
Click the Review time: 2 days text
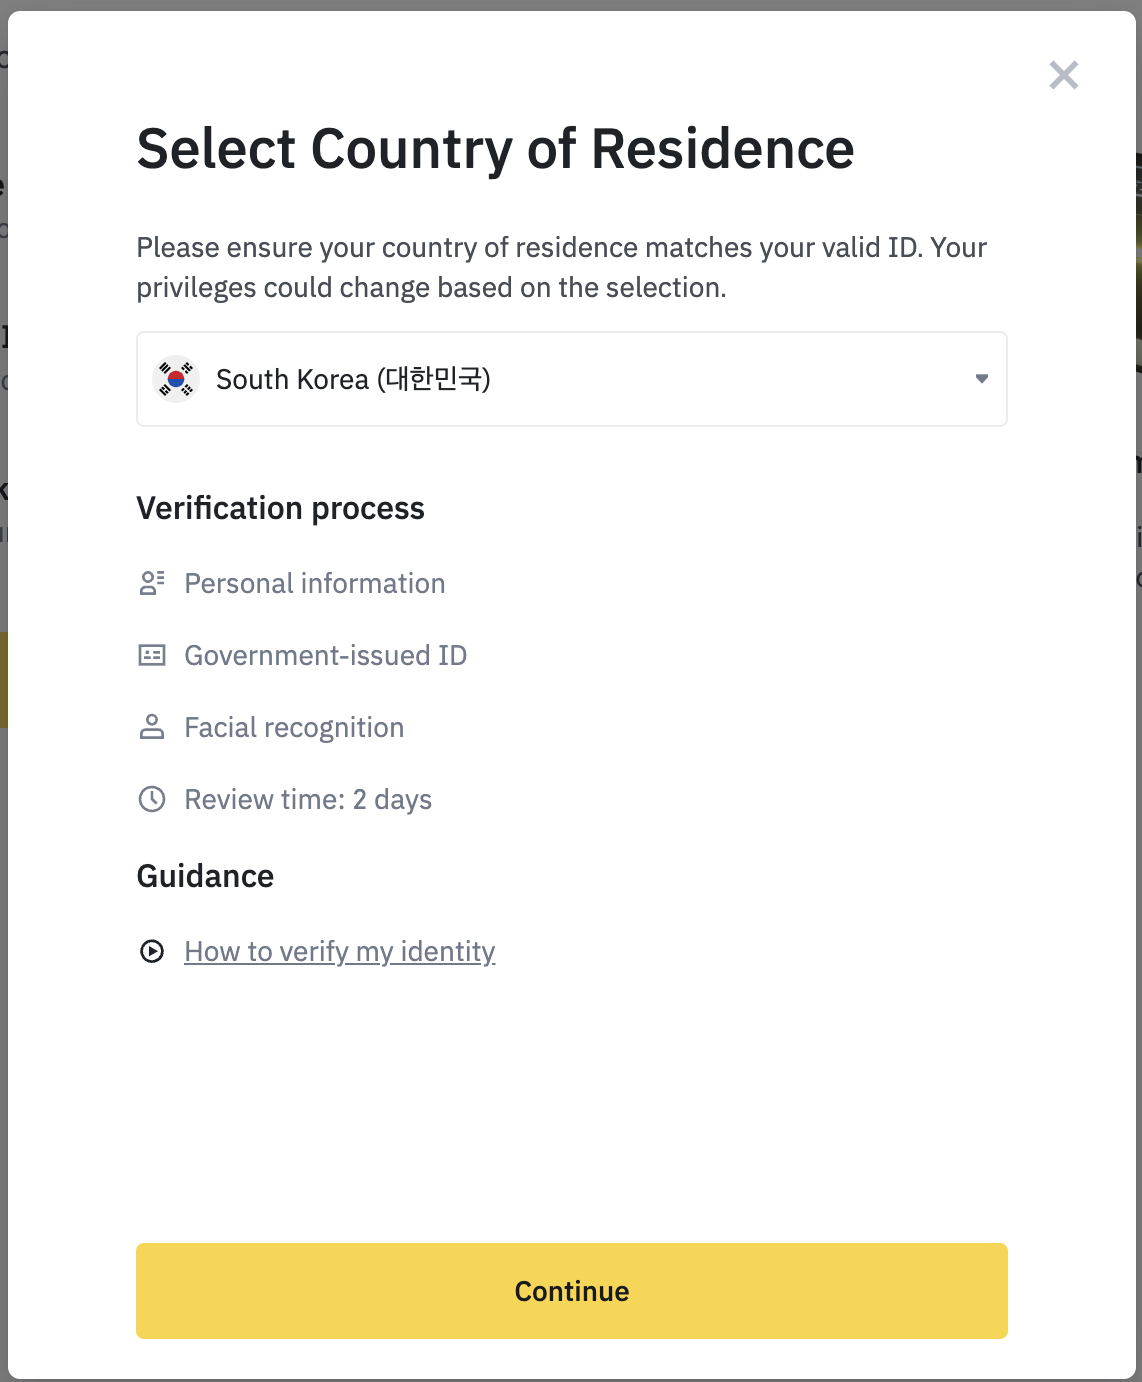[x=309, y=799]
